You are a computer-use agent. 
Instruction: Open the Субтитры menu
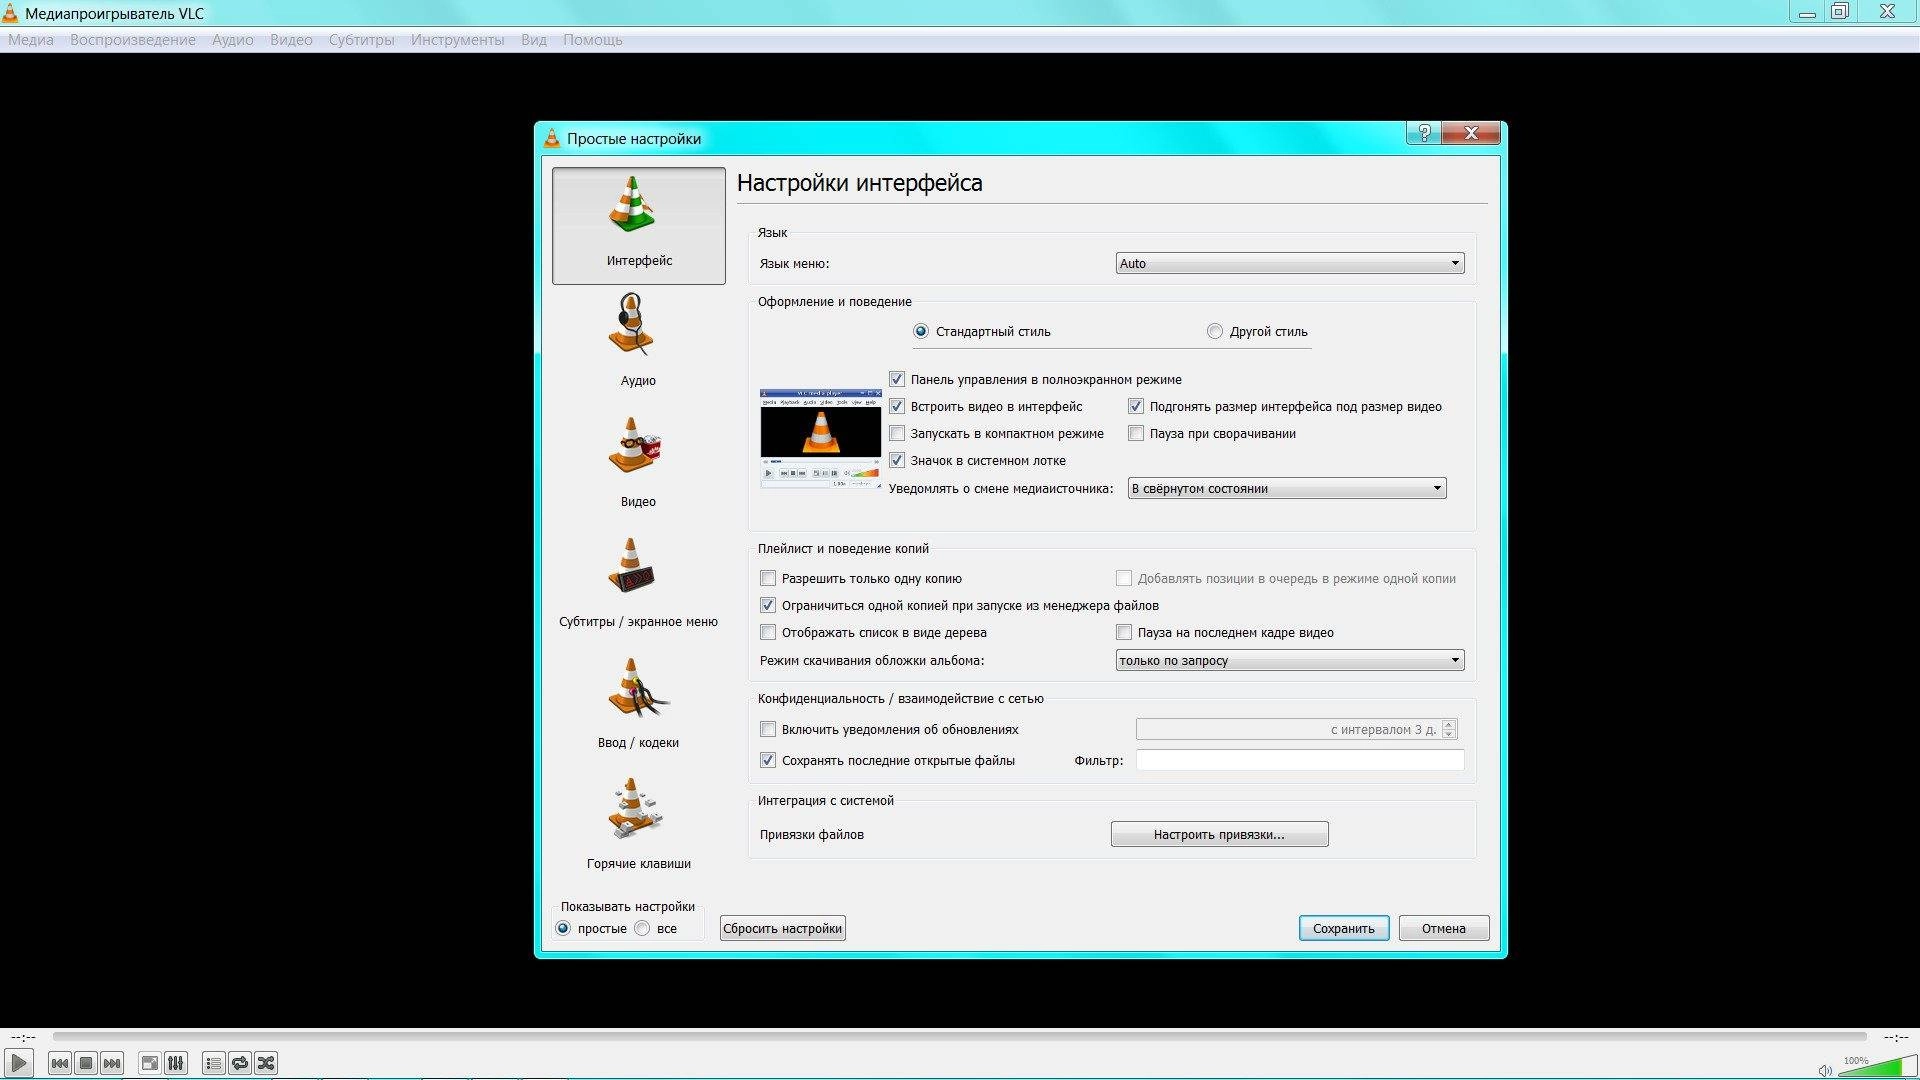tap(361, 40)
